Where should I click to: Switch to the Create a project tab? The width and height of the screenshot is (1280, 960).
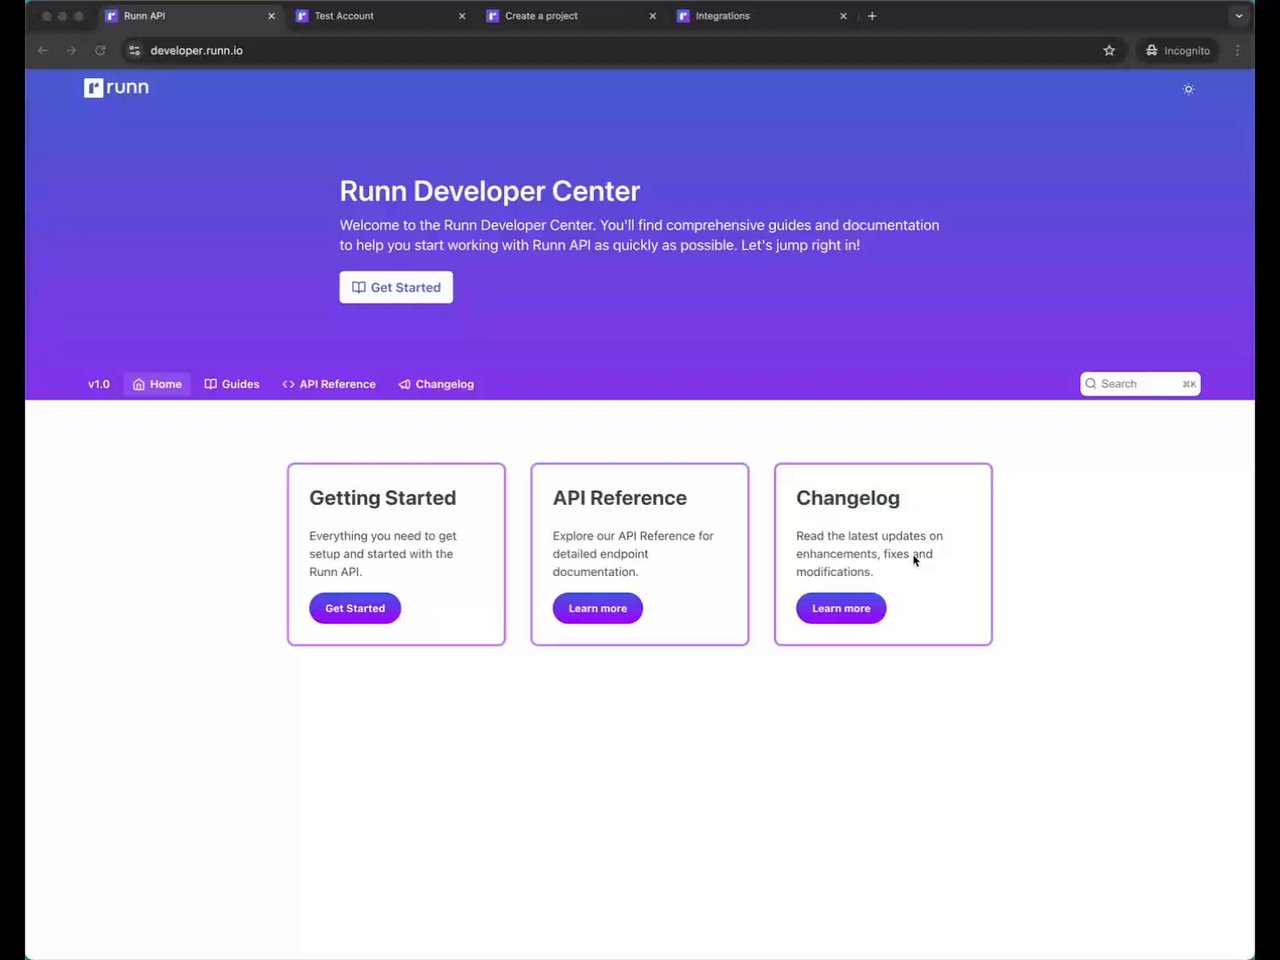point(571,16)
